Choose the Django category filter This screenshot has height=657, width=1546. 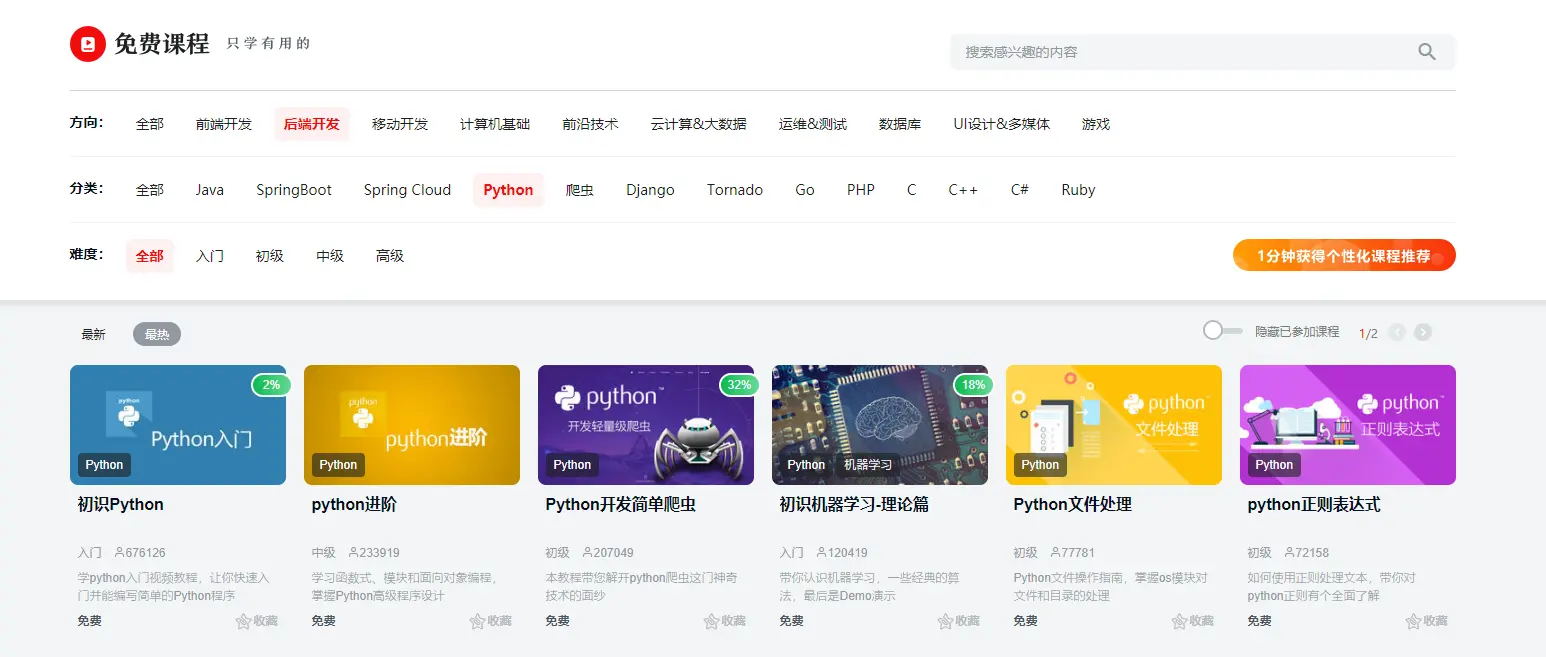[x=650, y=189]
